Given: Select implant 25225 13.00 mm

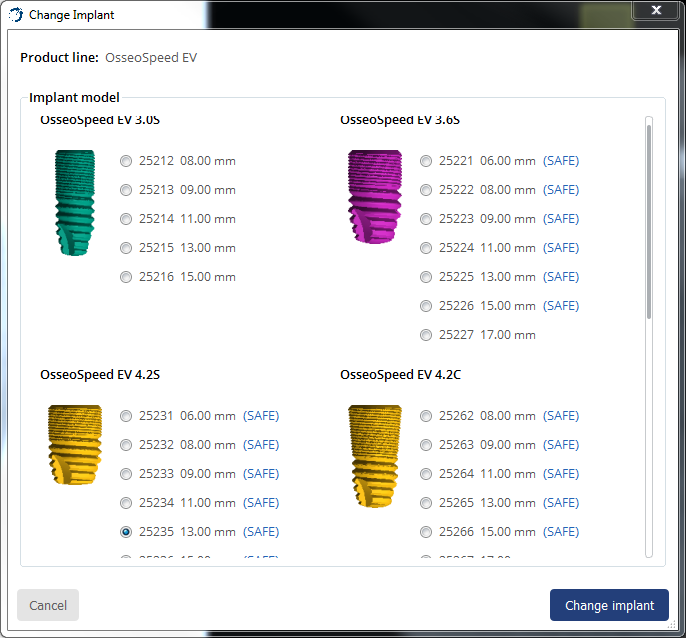Looking at the screenshot, I should click(426, 277).
